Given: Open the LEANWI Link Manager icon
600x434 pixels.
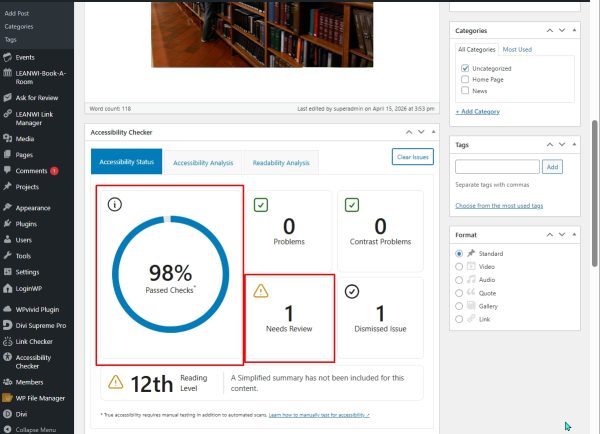Looking at the screenshot, I should tap(7, 114).
